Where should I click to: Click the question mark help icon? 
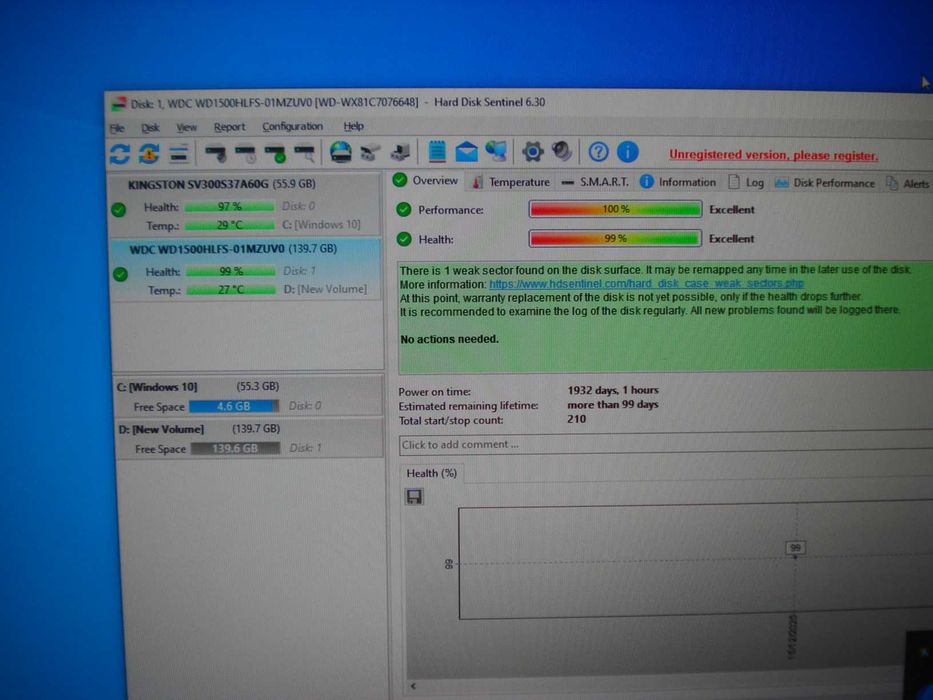point(598,152)
